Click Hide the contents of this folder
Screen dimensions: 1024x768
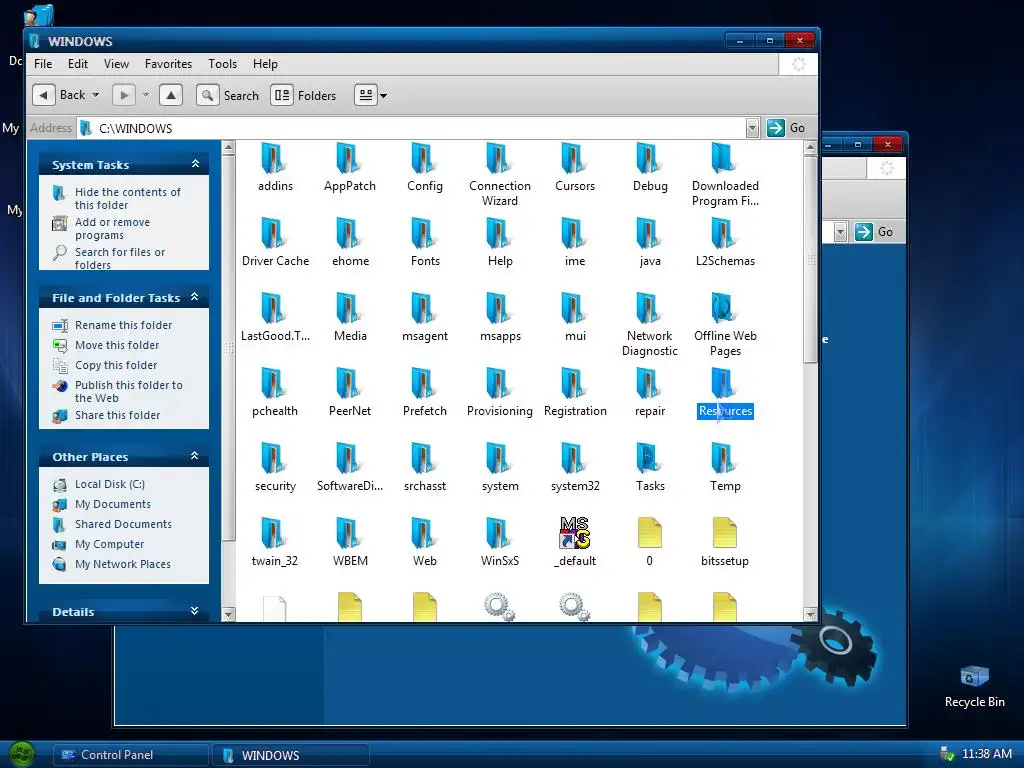tap(127, 199)
